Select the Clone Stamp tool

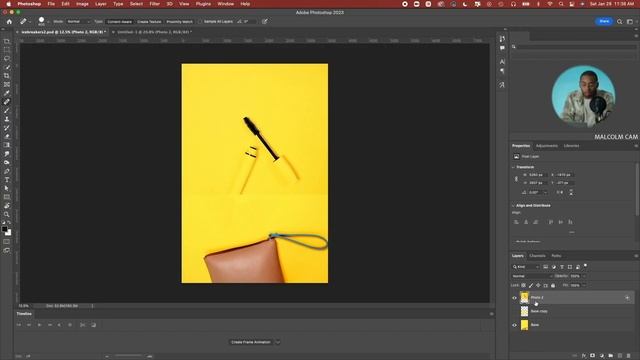coord(7,119)
